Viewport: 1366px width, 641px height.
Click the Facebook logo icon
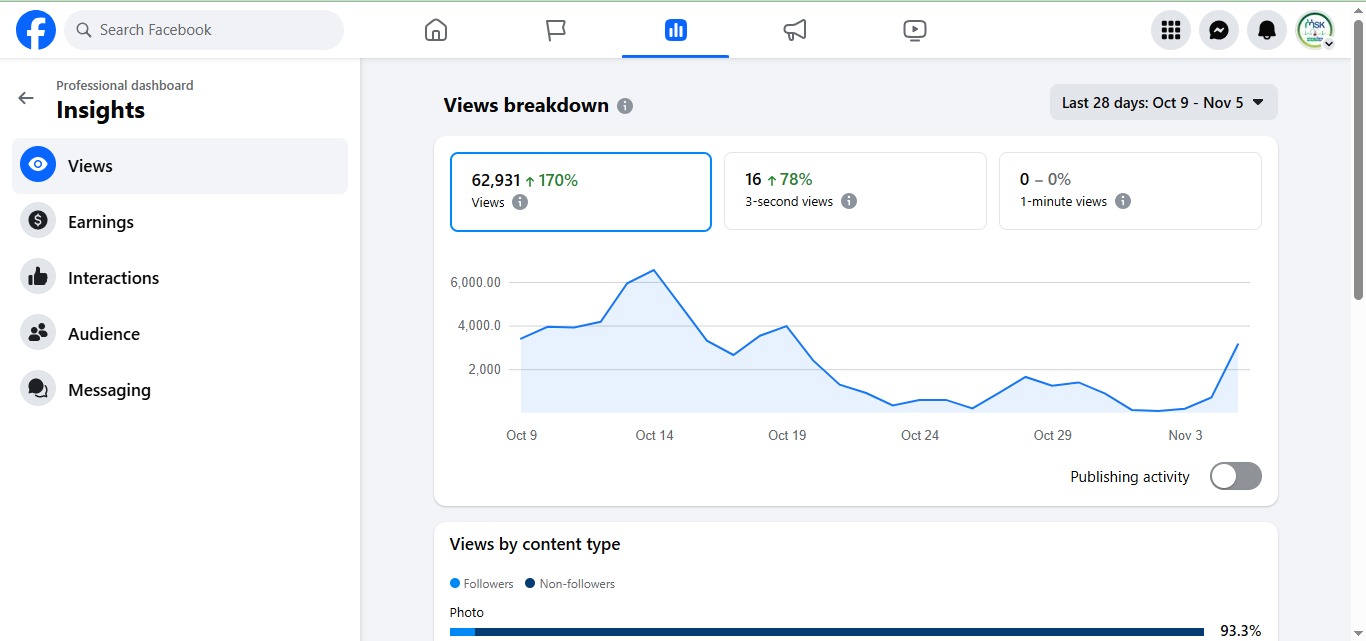(x=36, y=30)
